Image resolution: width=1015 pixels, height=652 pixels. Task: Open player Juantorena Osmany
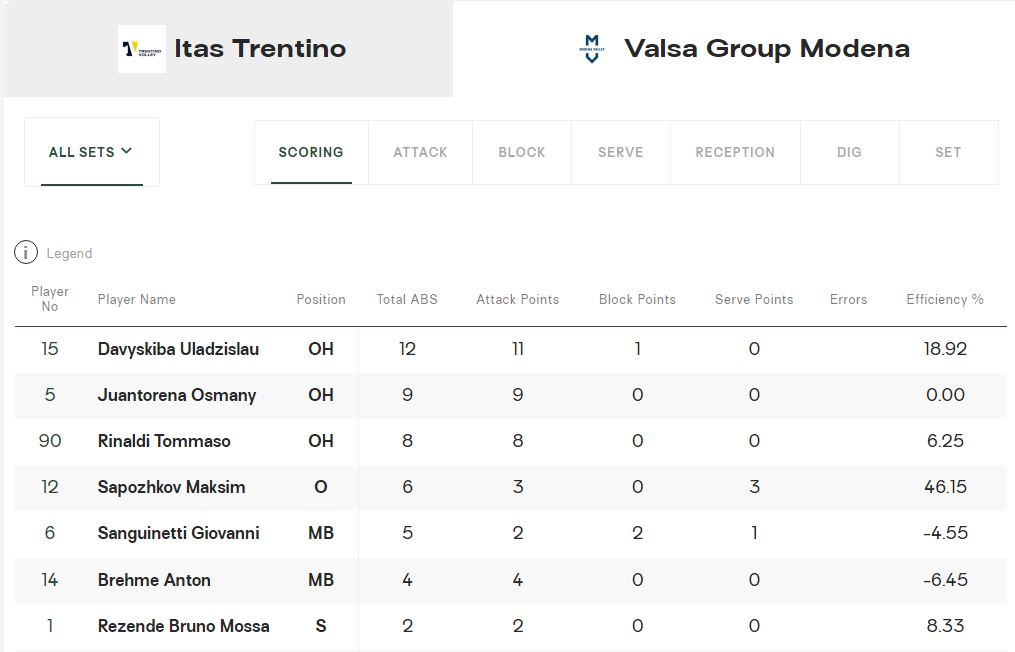(x=177, y=395)
